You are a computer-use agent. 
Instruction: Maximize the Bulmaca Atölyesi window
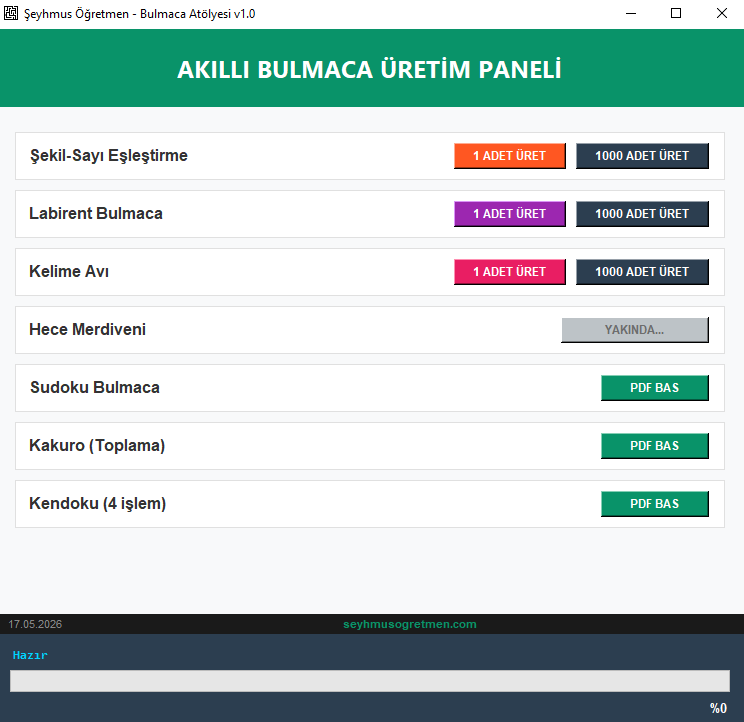click(x=676, y=13)
